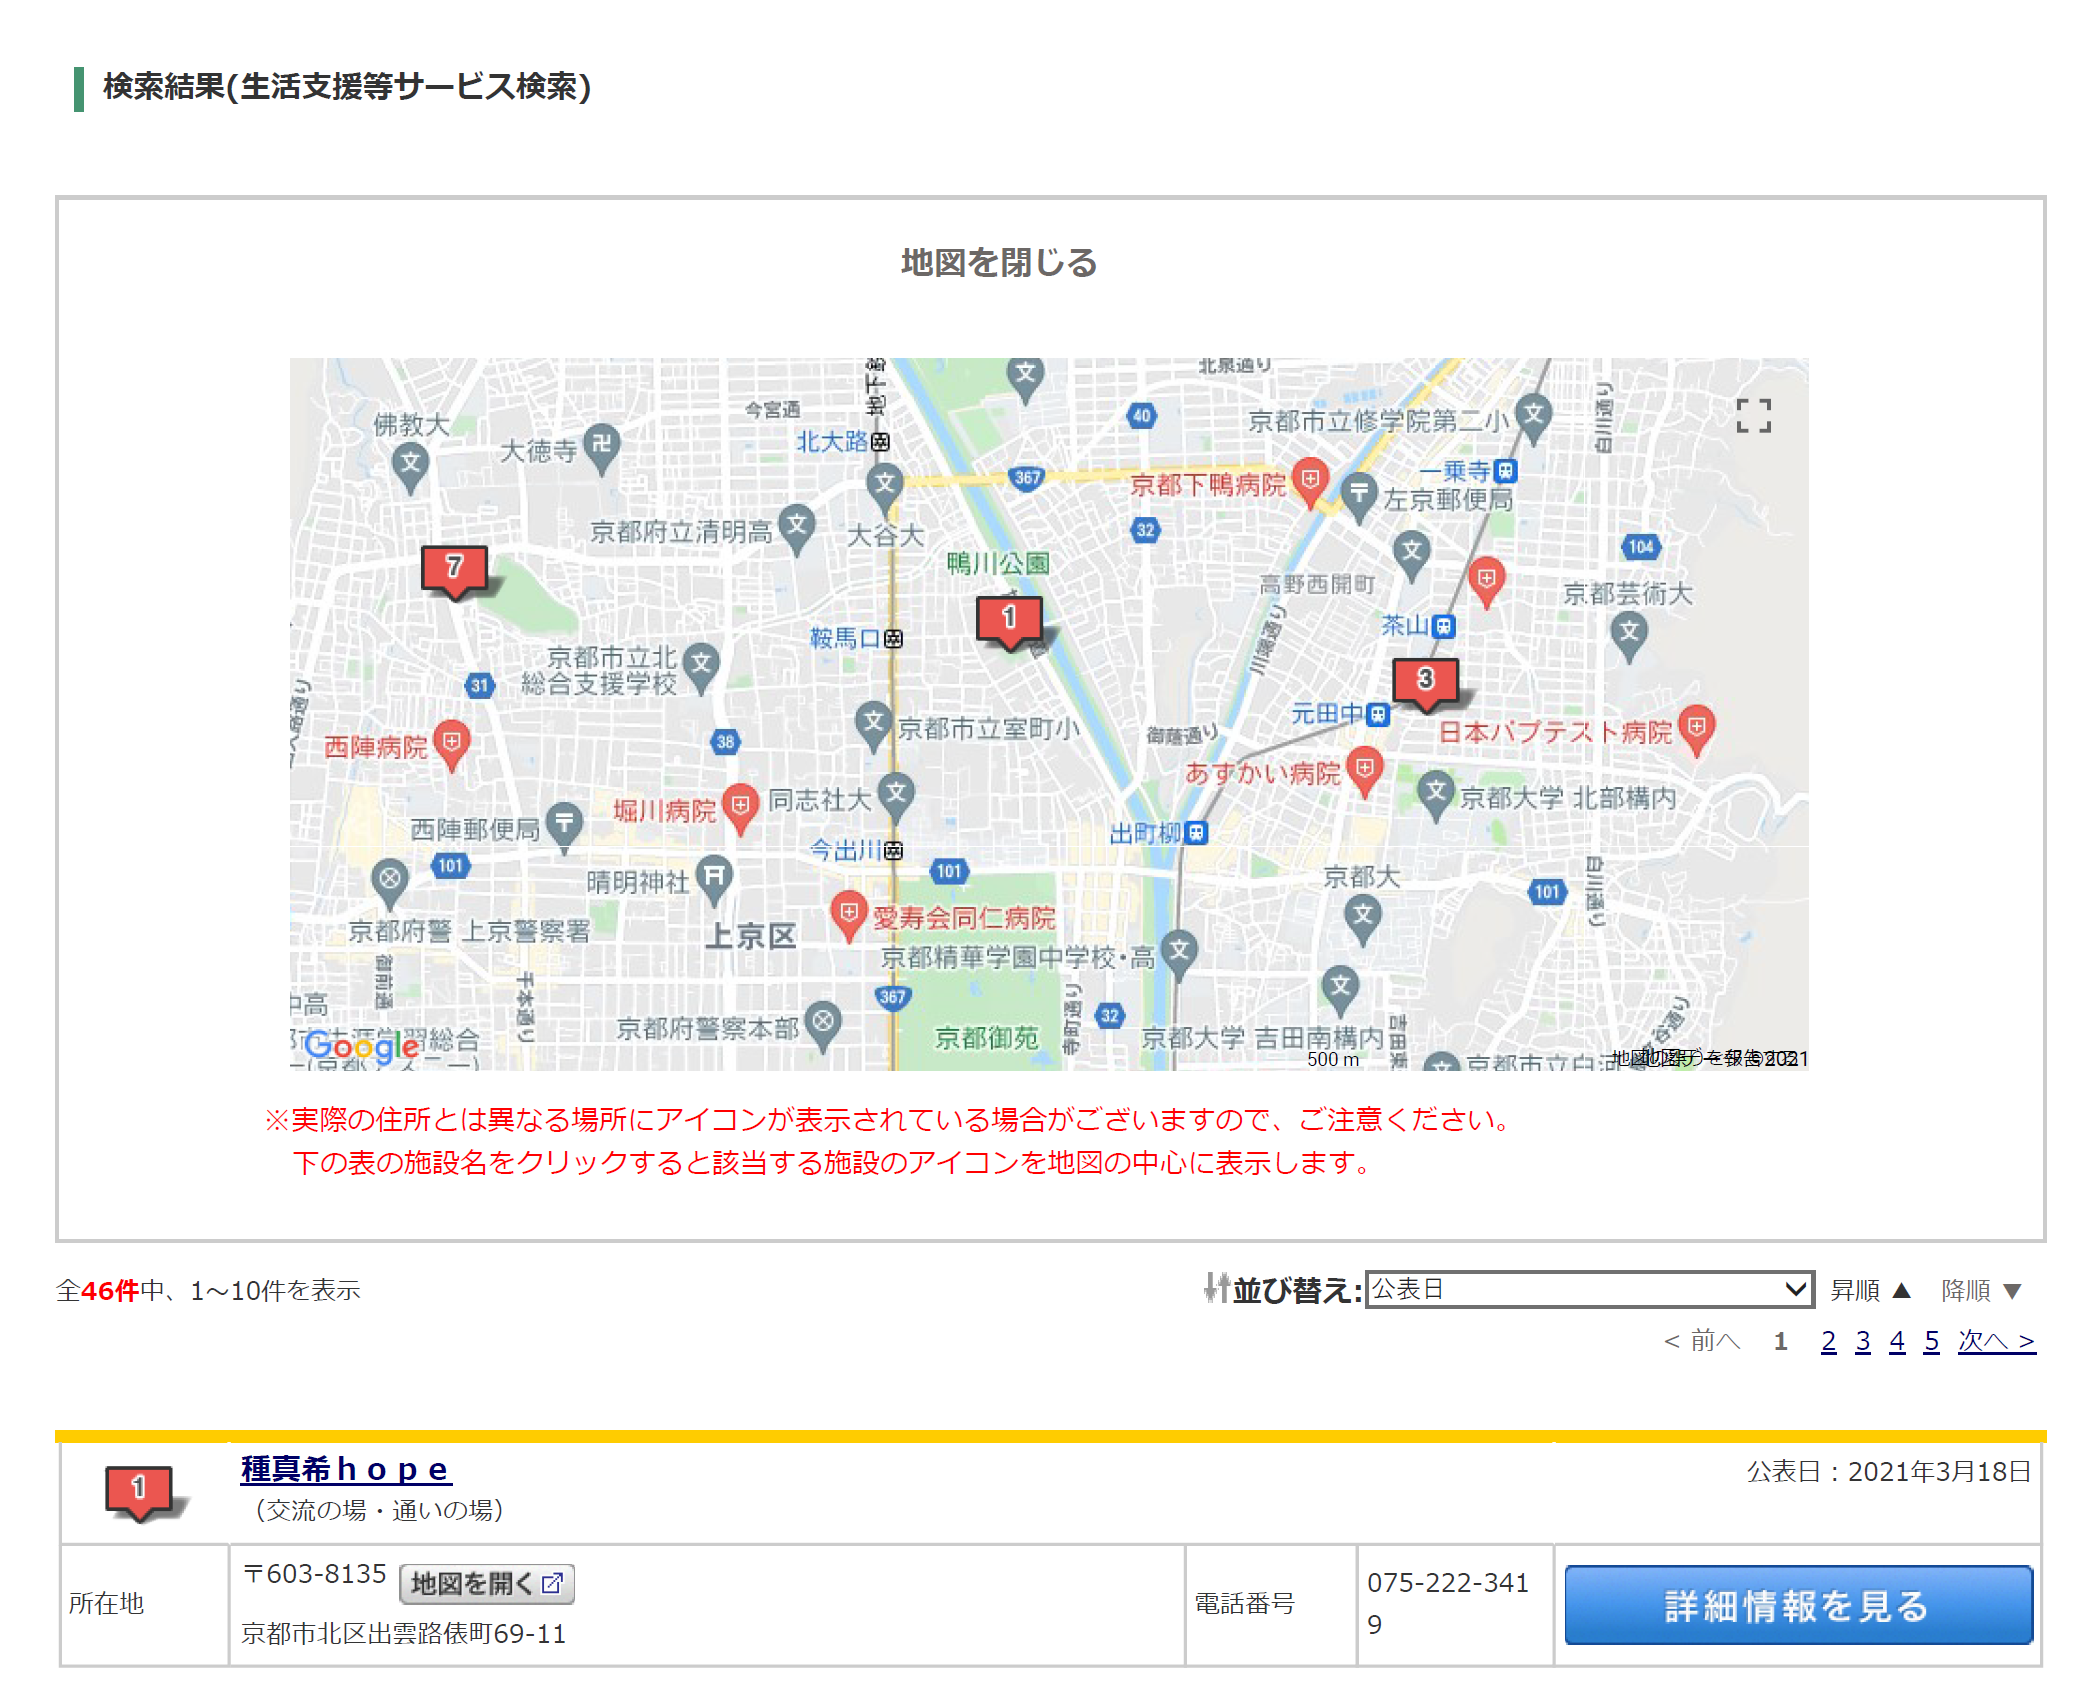The image size is (2084, 1702).
Task: Click the 晴明神社 shrine pin
Action: 714,879
